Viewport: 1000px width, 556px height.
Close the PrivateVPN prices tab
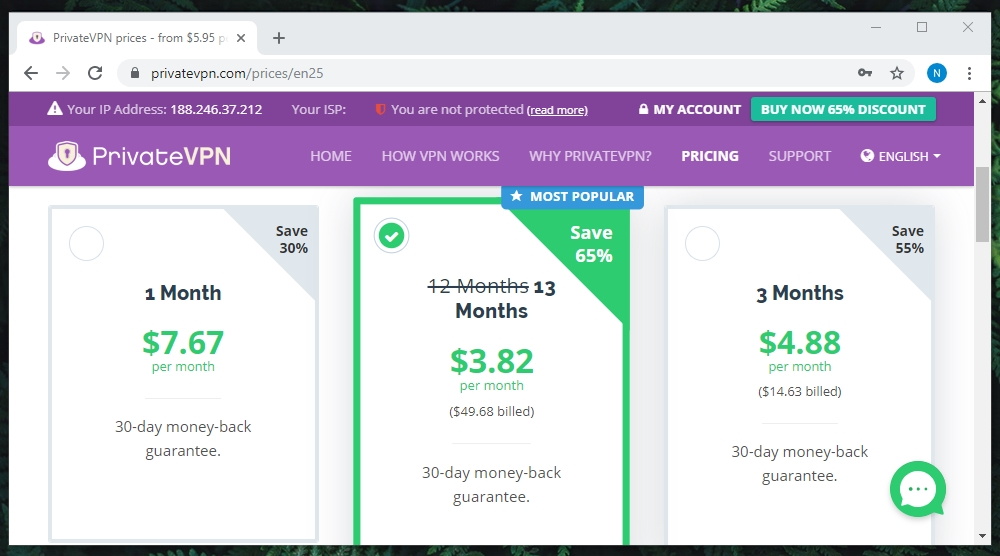241,38
